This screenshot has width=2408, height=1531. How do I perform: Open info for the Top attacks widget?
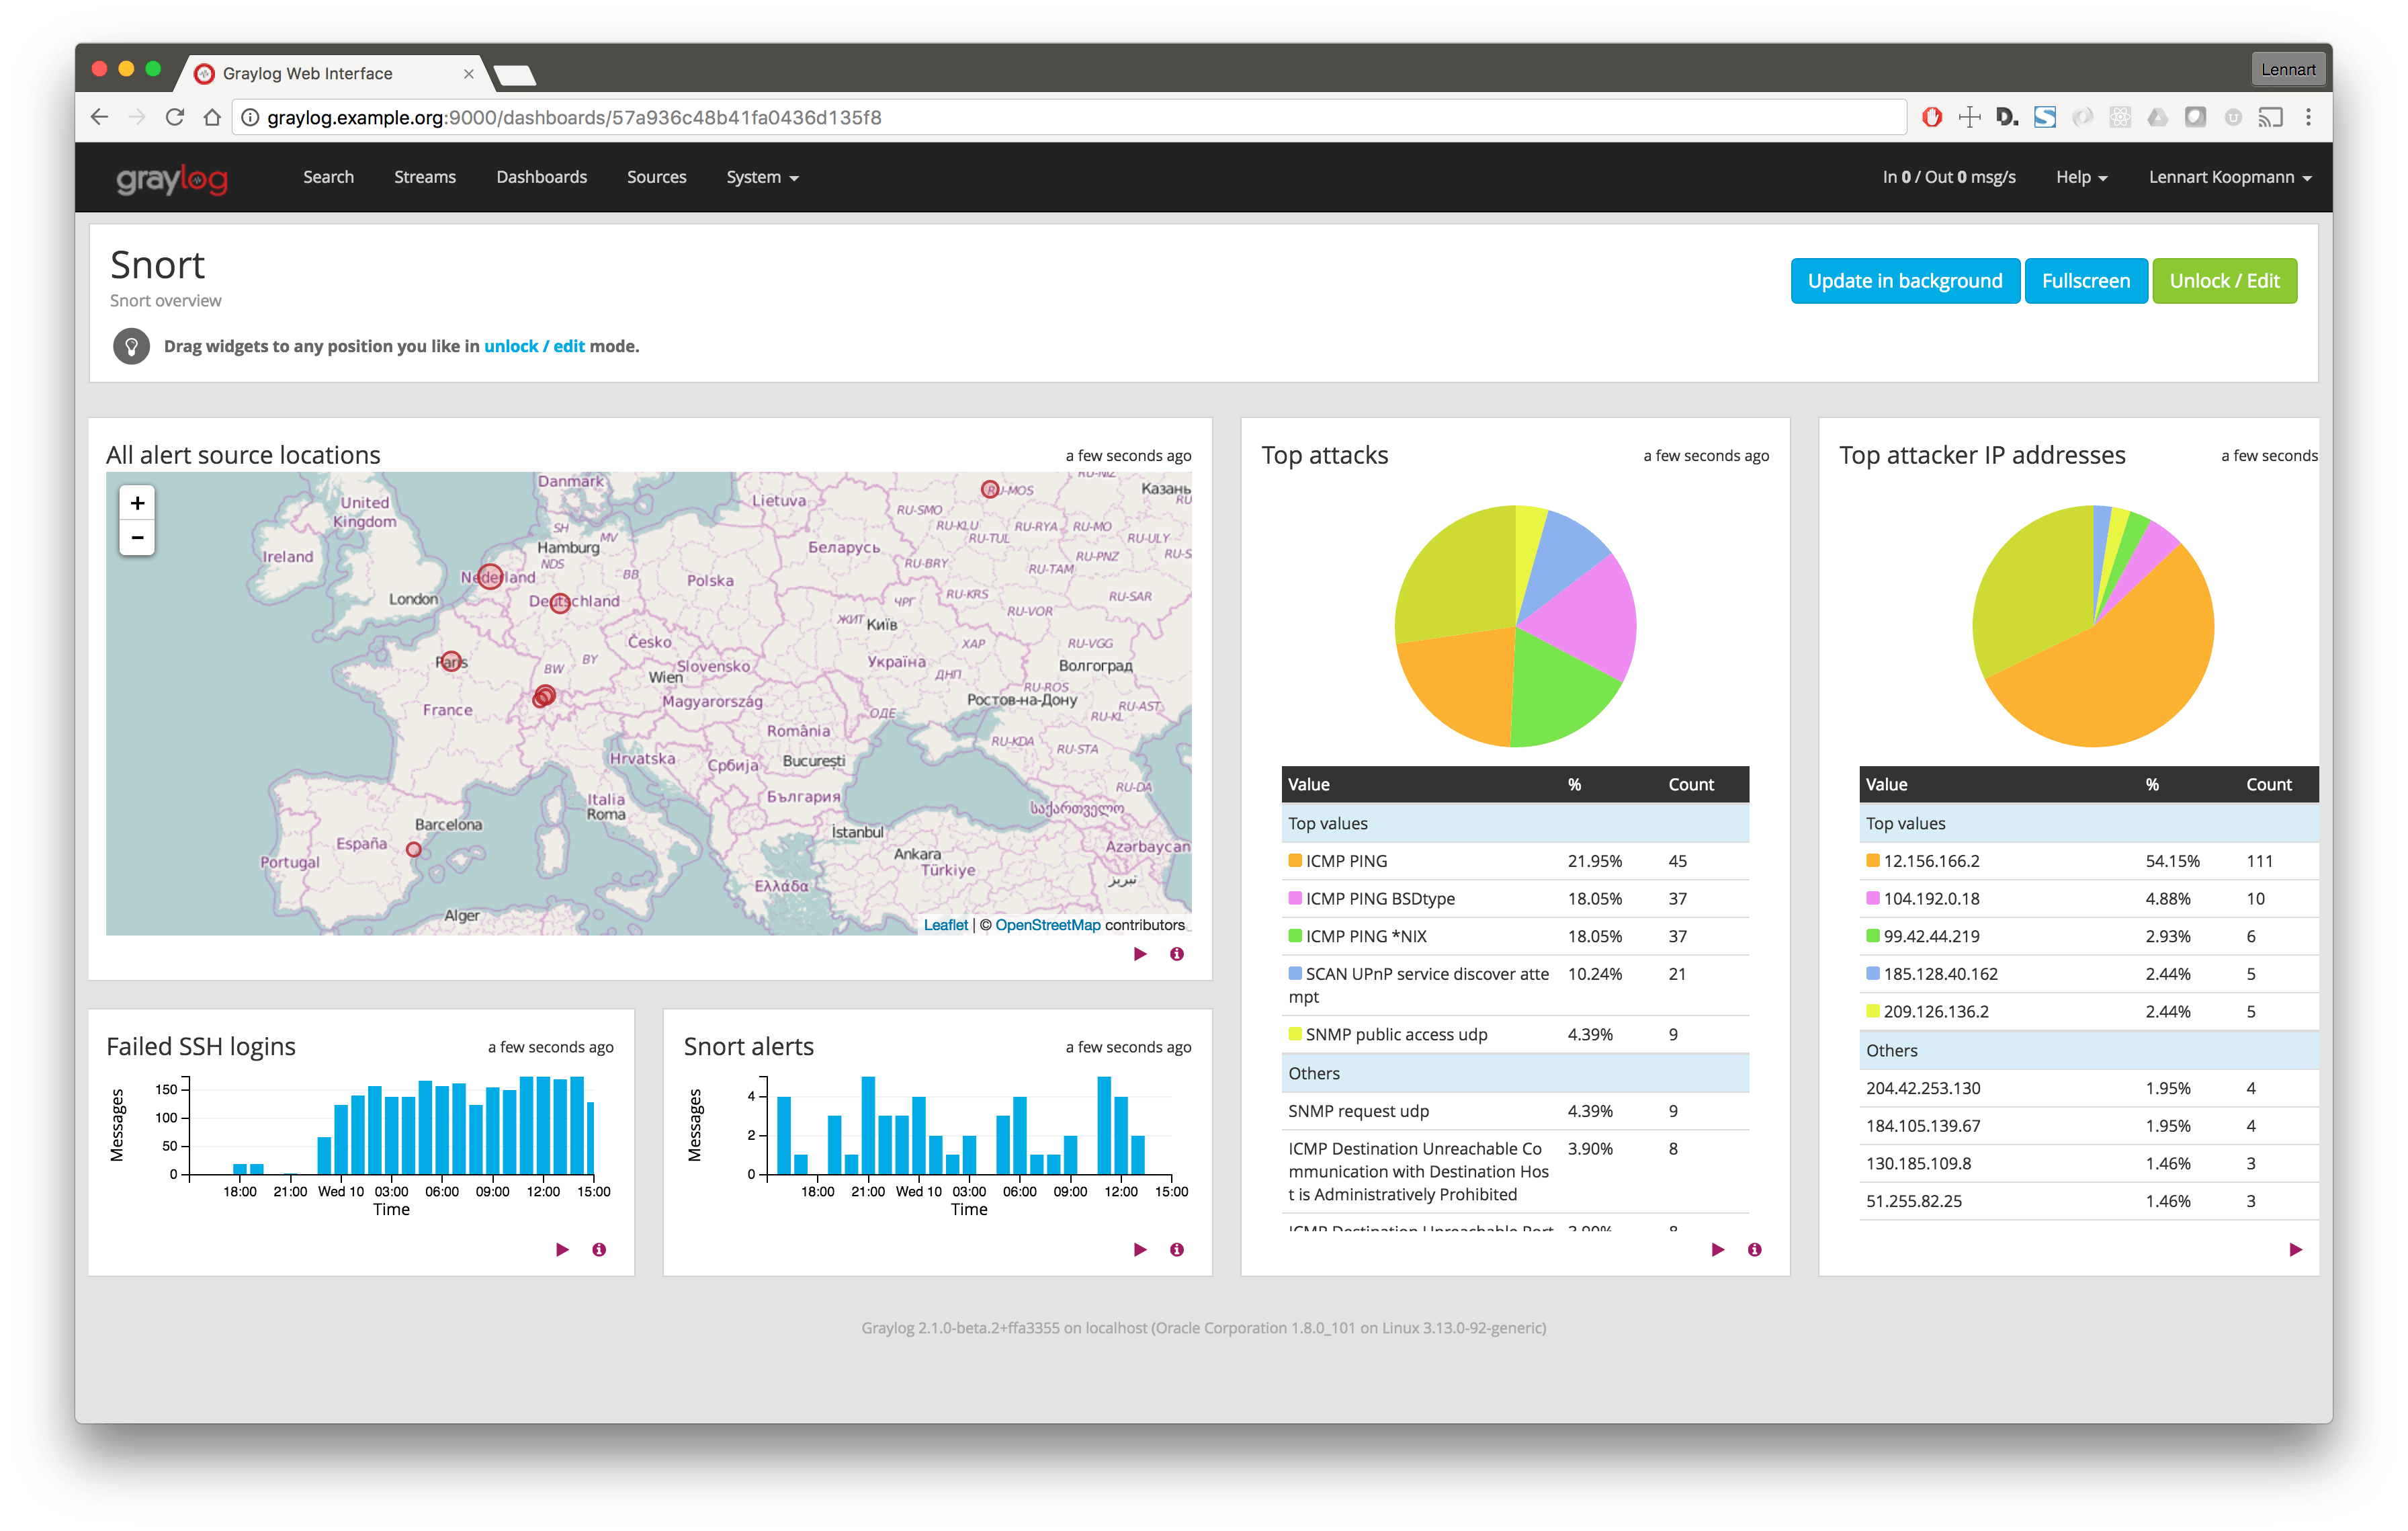coord(1754,1249)
